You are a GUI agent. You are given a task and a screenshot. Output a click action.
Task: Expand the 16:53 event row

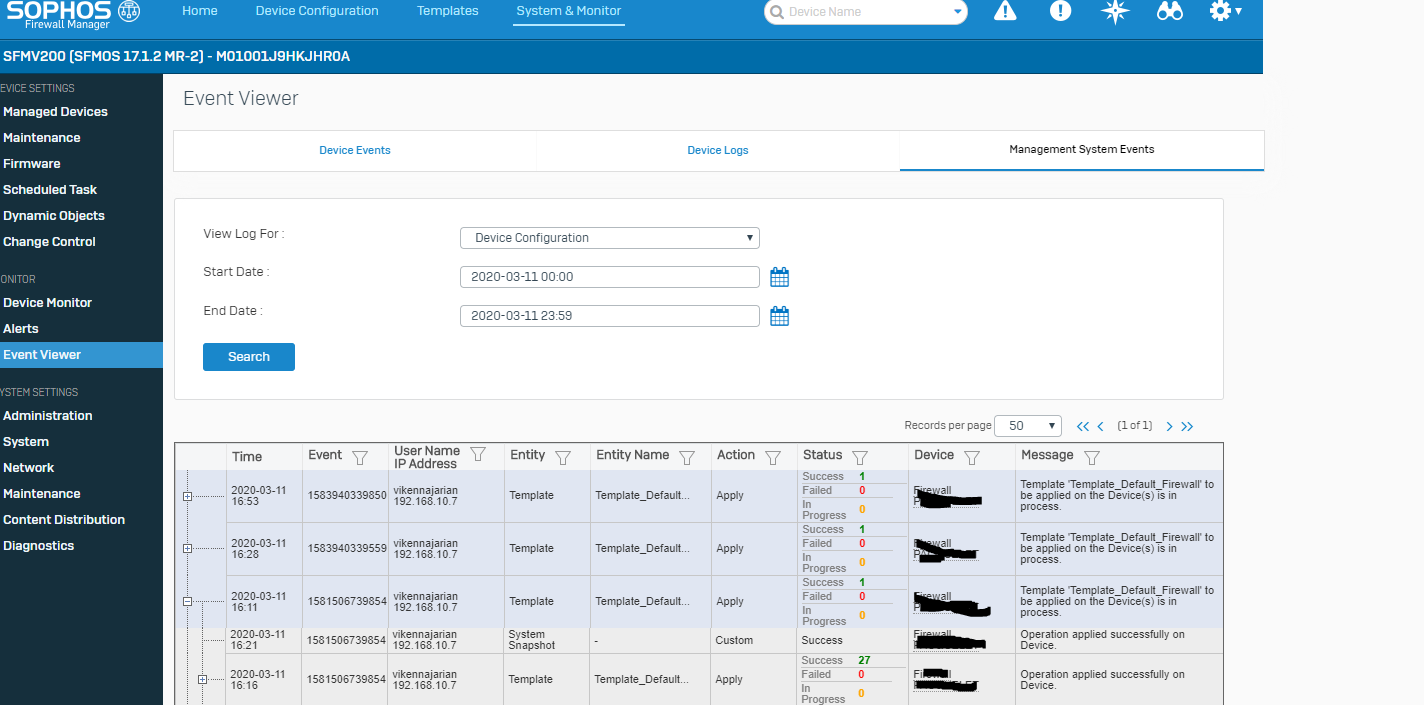point(187,496)
